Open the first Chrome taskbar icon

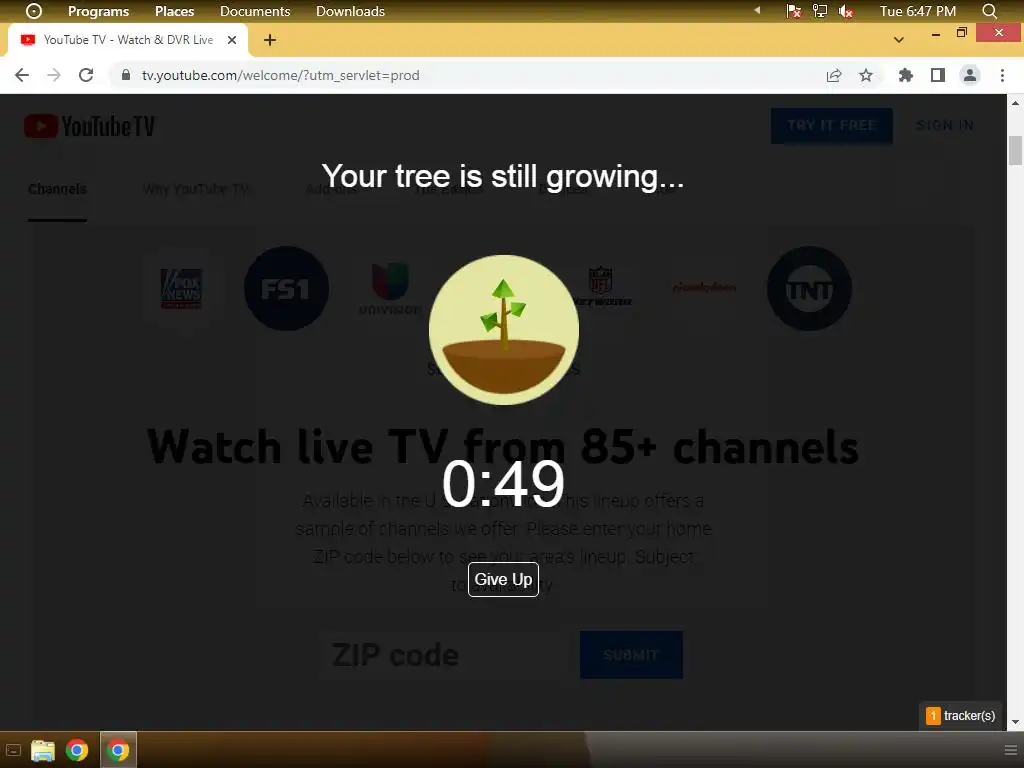click(77, 750)
